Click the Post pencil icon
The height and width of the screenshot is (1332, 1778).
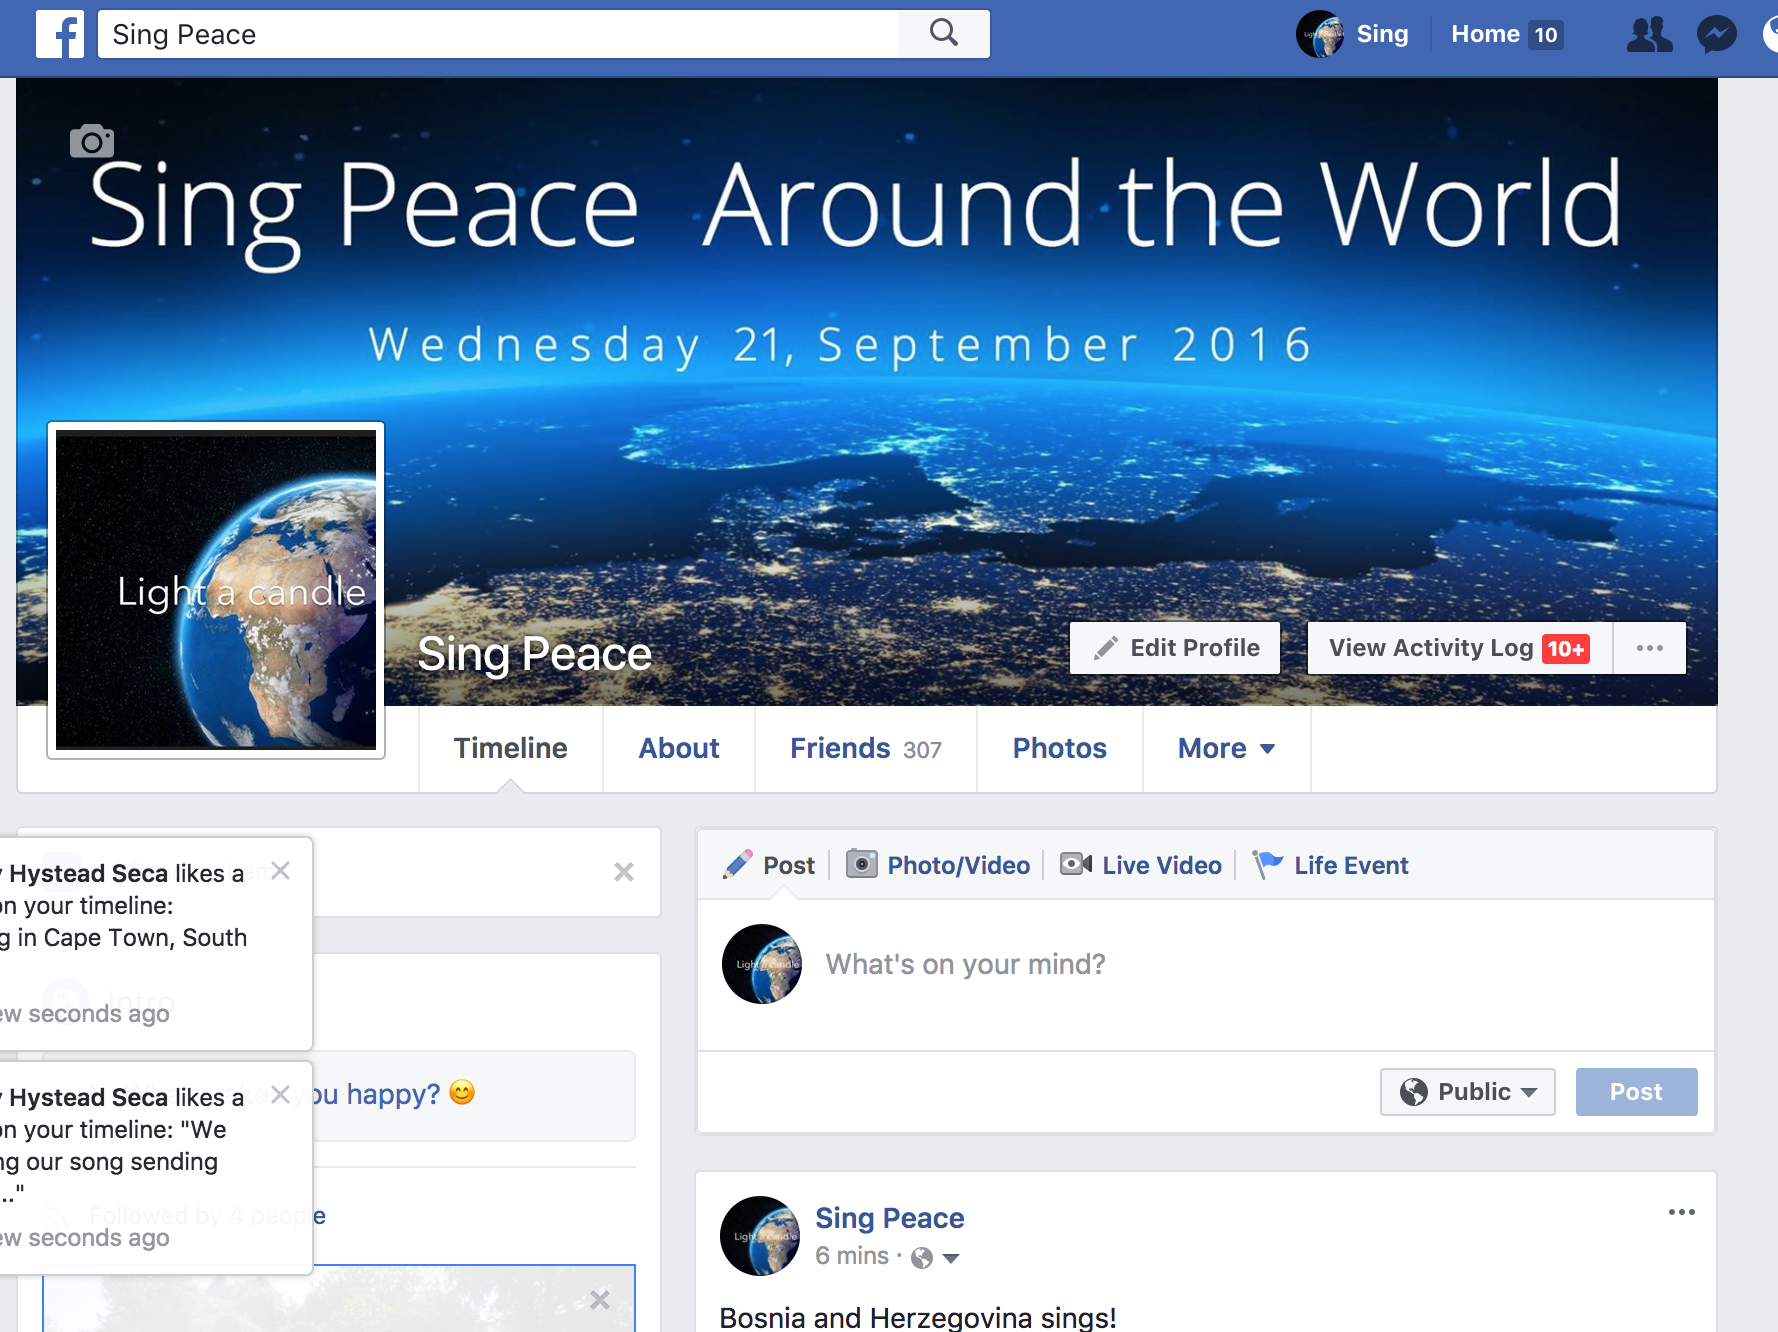[738, 864]
